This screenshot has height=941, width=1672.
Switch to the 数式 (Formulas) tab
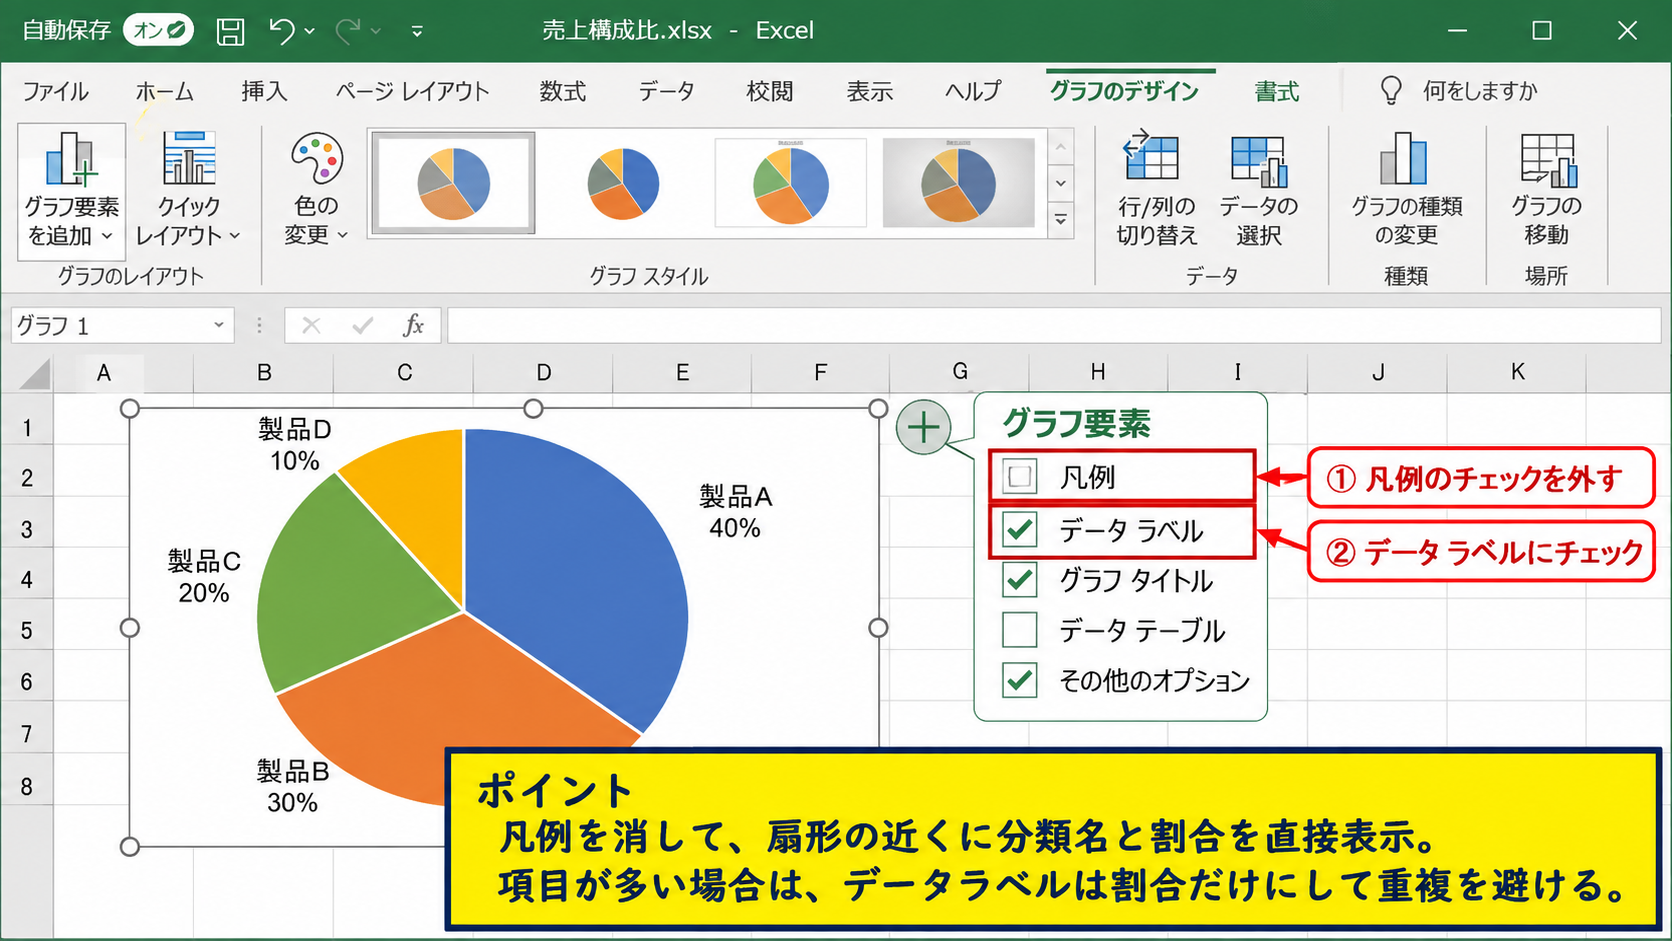[563, 92]
